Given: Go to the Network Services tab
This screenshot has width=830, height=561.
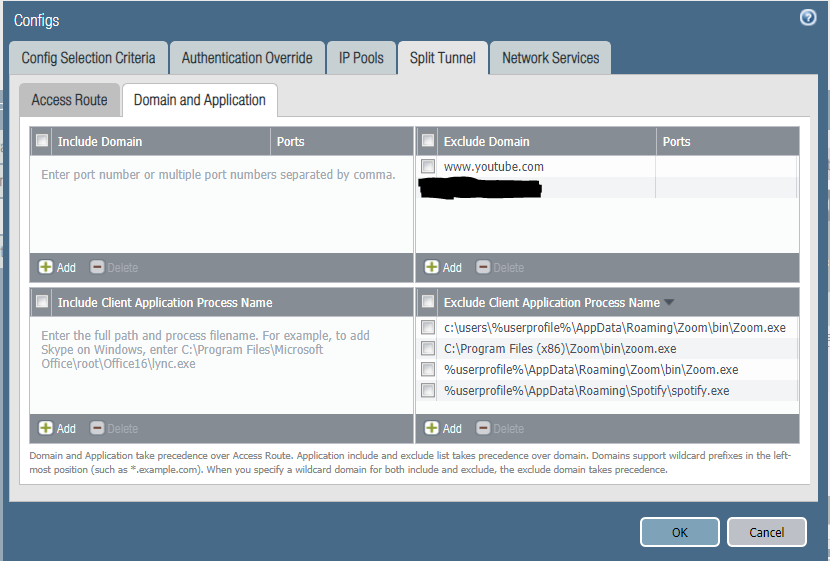Looking at the screenshot, I should (551, 58).
